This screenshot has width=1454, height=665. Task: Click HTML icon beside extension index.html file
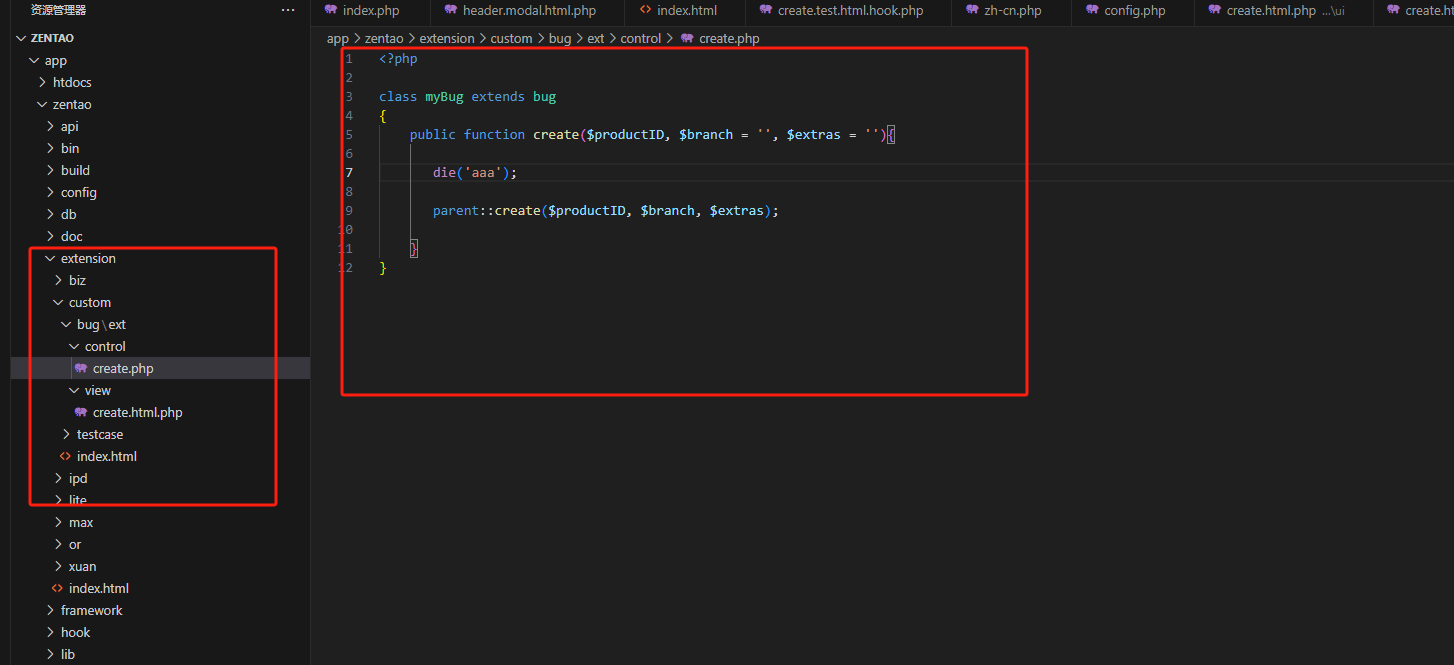pyautogui.click(x=65, y=456)
